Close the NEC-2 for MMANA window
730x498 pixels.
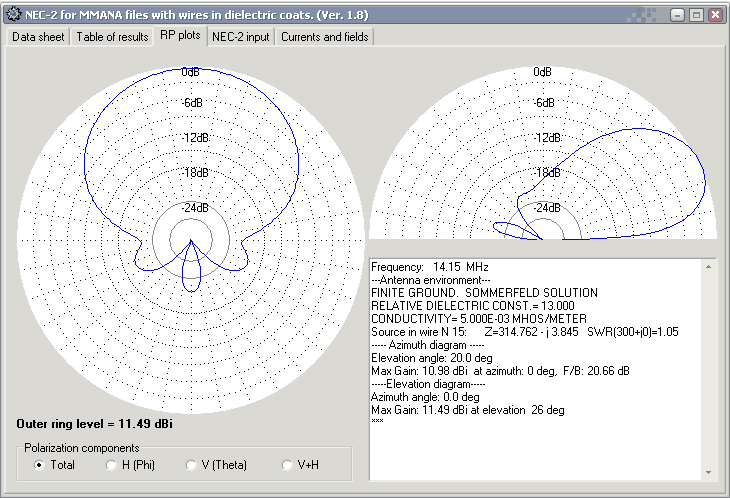(x=714, y=15)
